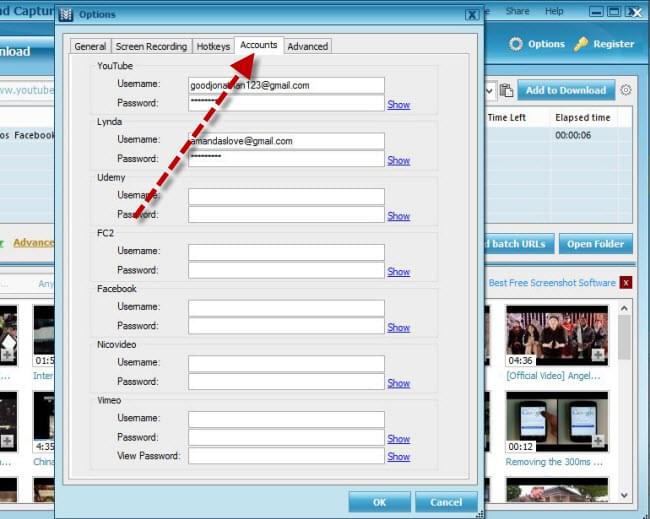The image size is (650, 519).
Task: Click the YouTube Password field
Action: point(286,103)
